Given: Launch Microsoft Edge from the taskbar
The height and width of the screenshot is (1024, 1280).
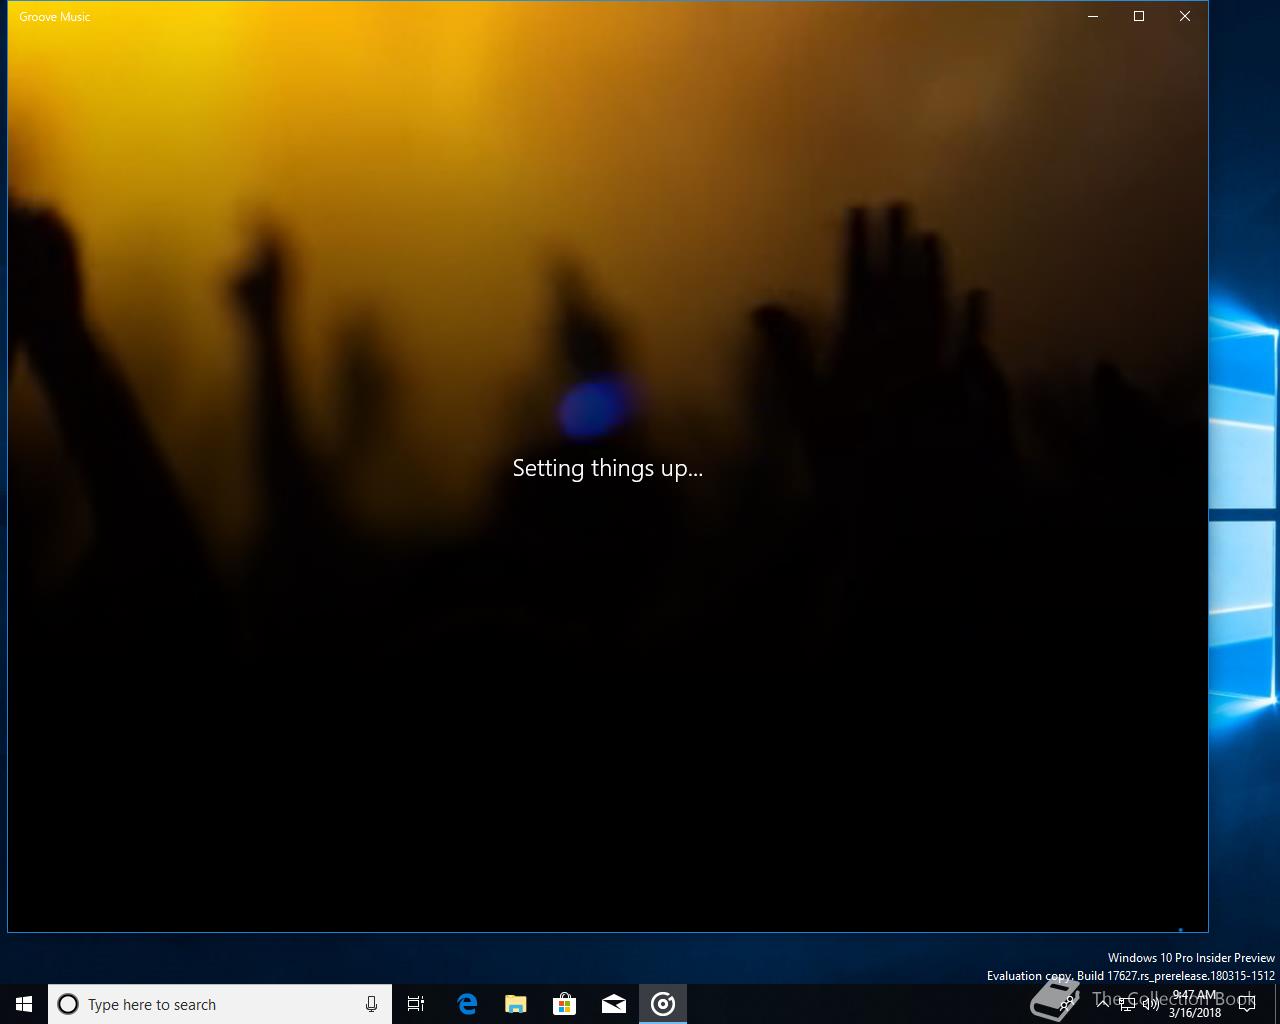Looking at the screenshot, I should pos(467,1004).
